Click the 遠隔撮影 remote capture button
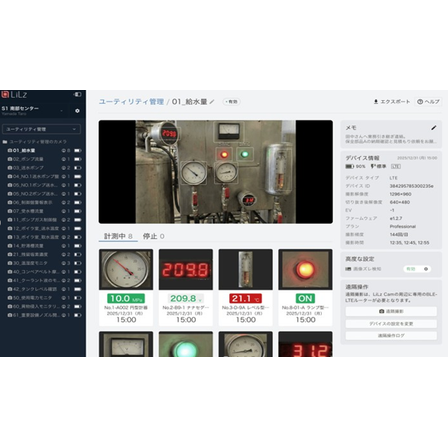Viewport: 448px width, 448px height. 391,311
